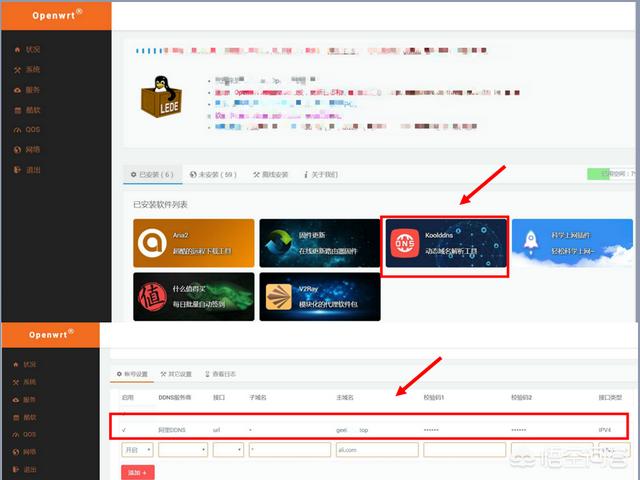Open the 开启 enable dropdown
Screen dimensions: 640x480
coord(138,450)
